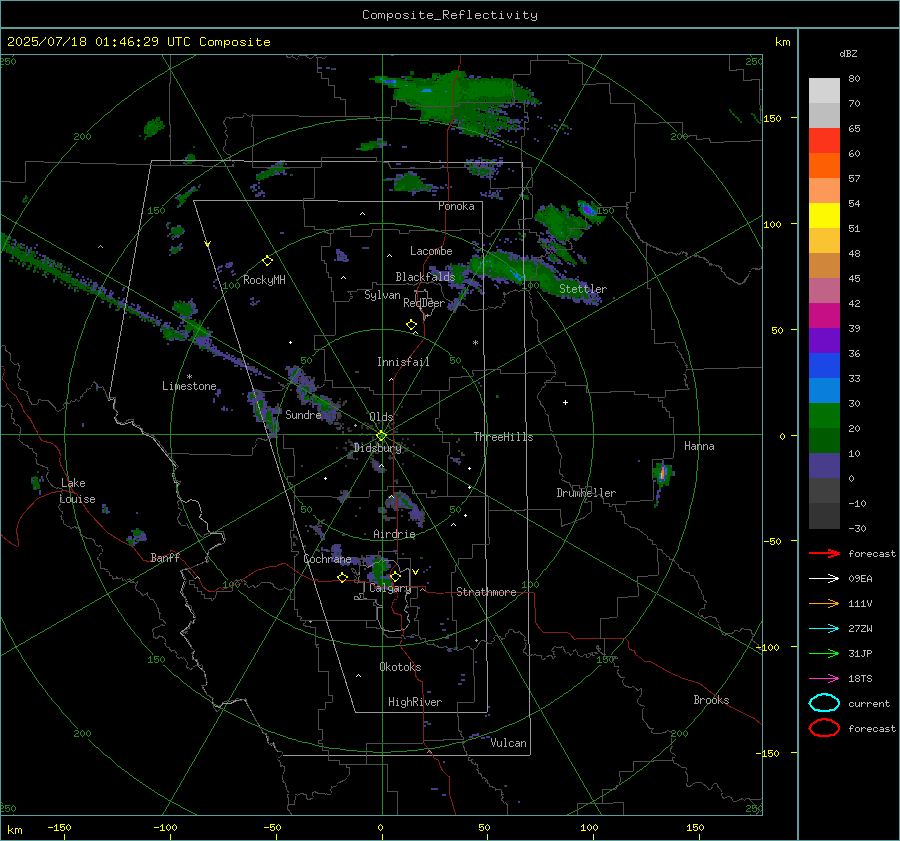Click the -150 tick on bottom axis
Viewport: 900px width, 841px height.
[x=59, y=827]
